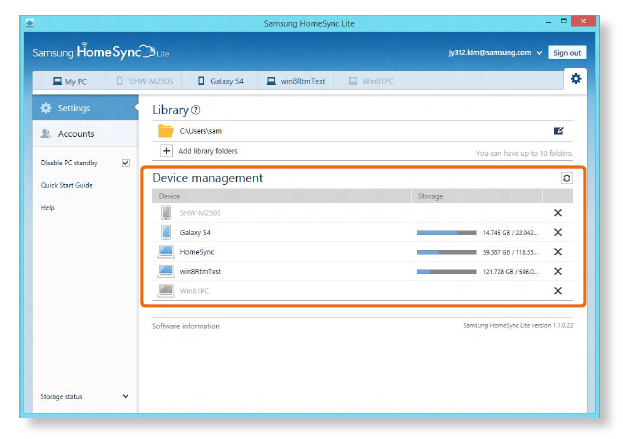The image size is (623, 439).
Task: Click the HomeSync laptop icon in device list
Action: 166,251
